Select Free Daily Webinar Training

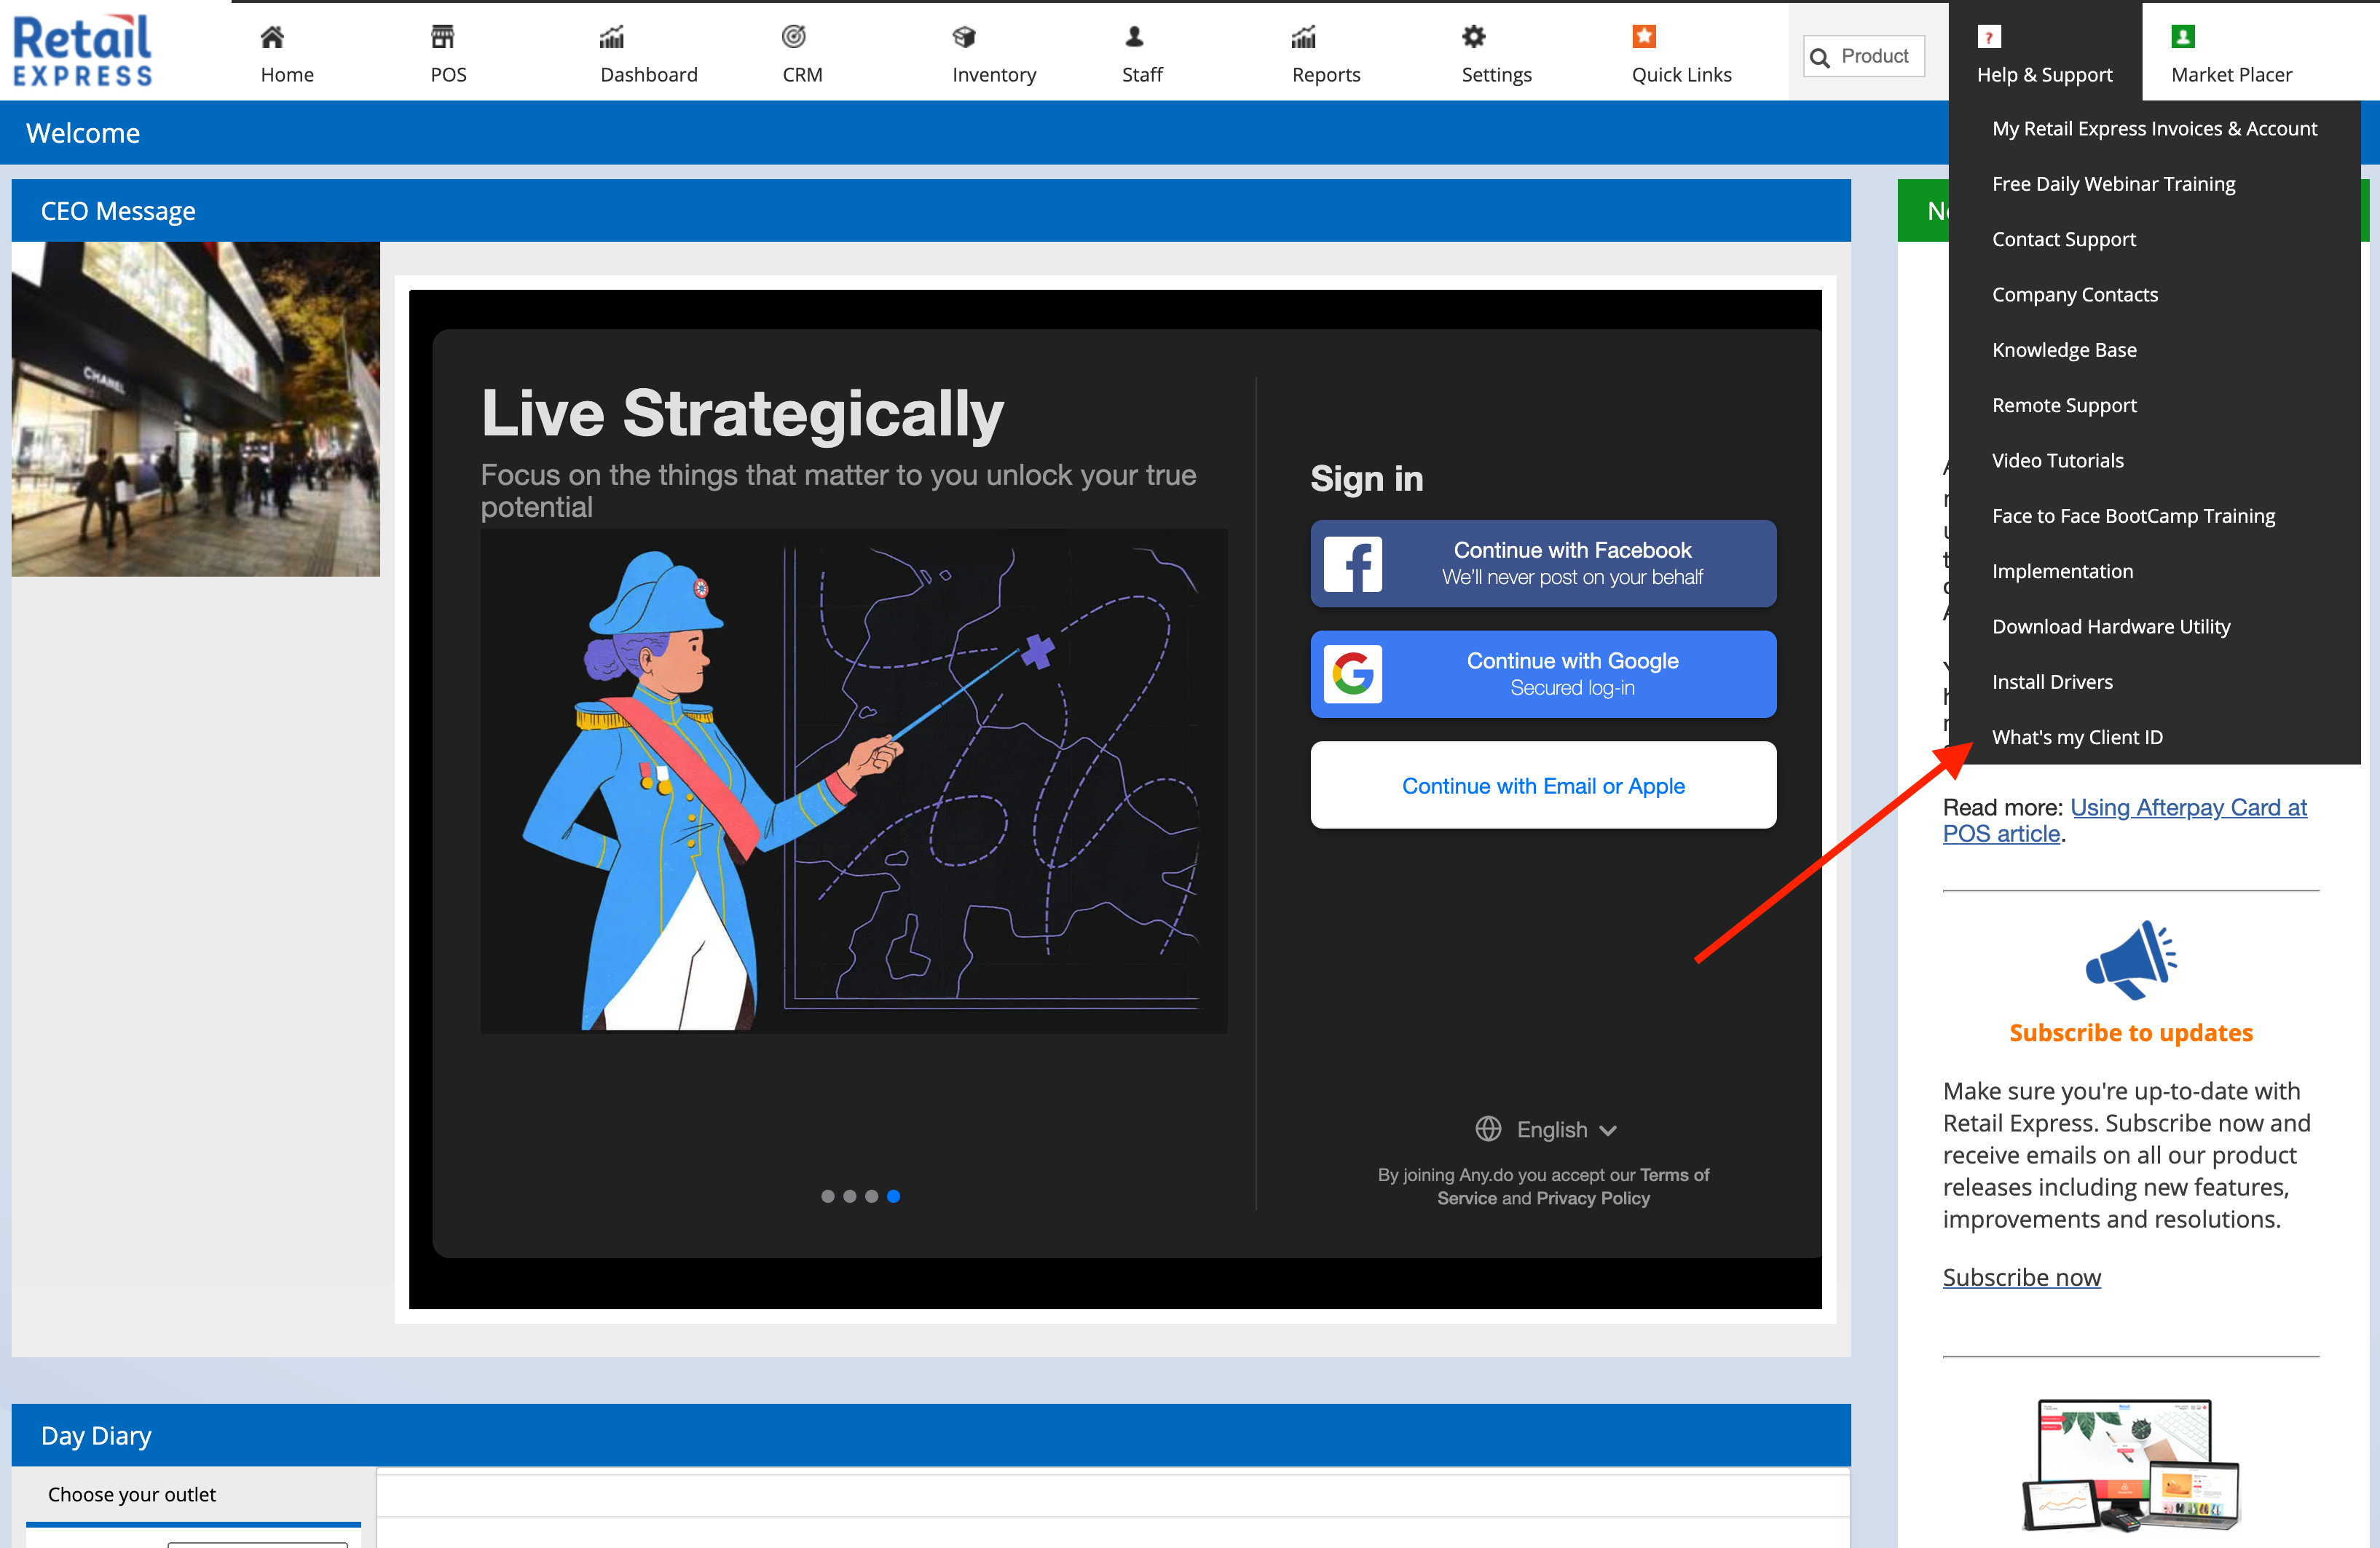[x=2154, y=184]
